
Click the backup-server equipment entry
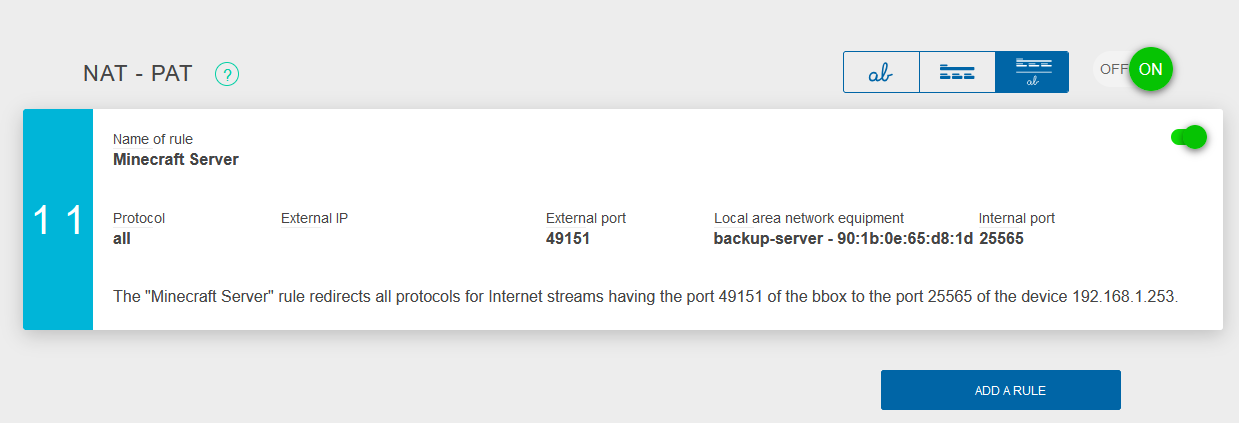pyautogui.click(x=843, y=239)
